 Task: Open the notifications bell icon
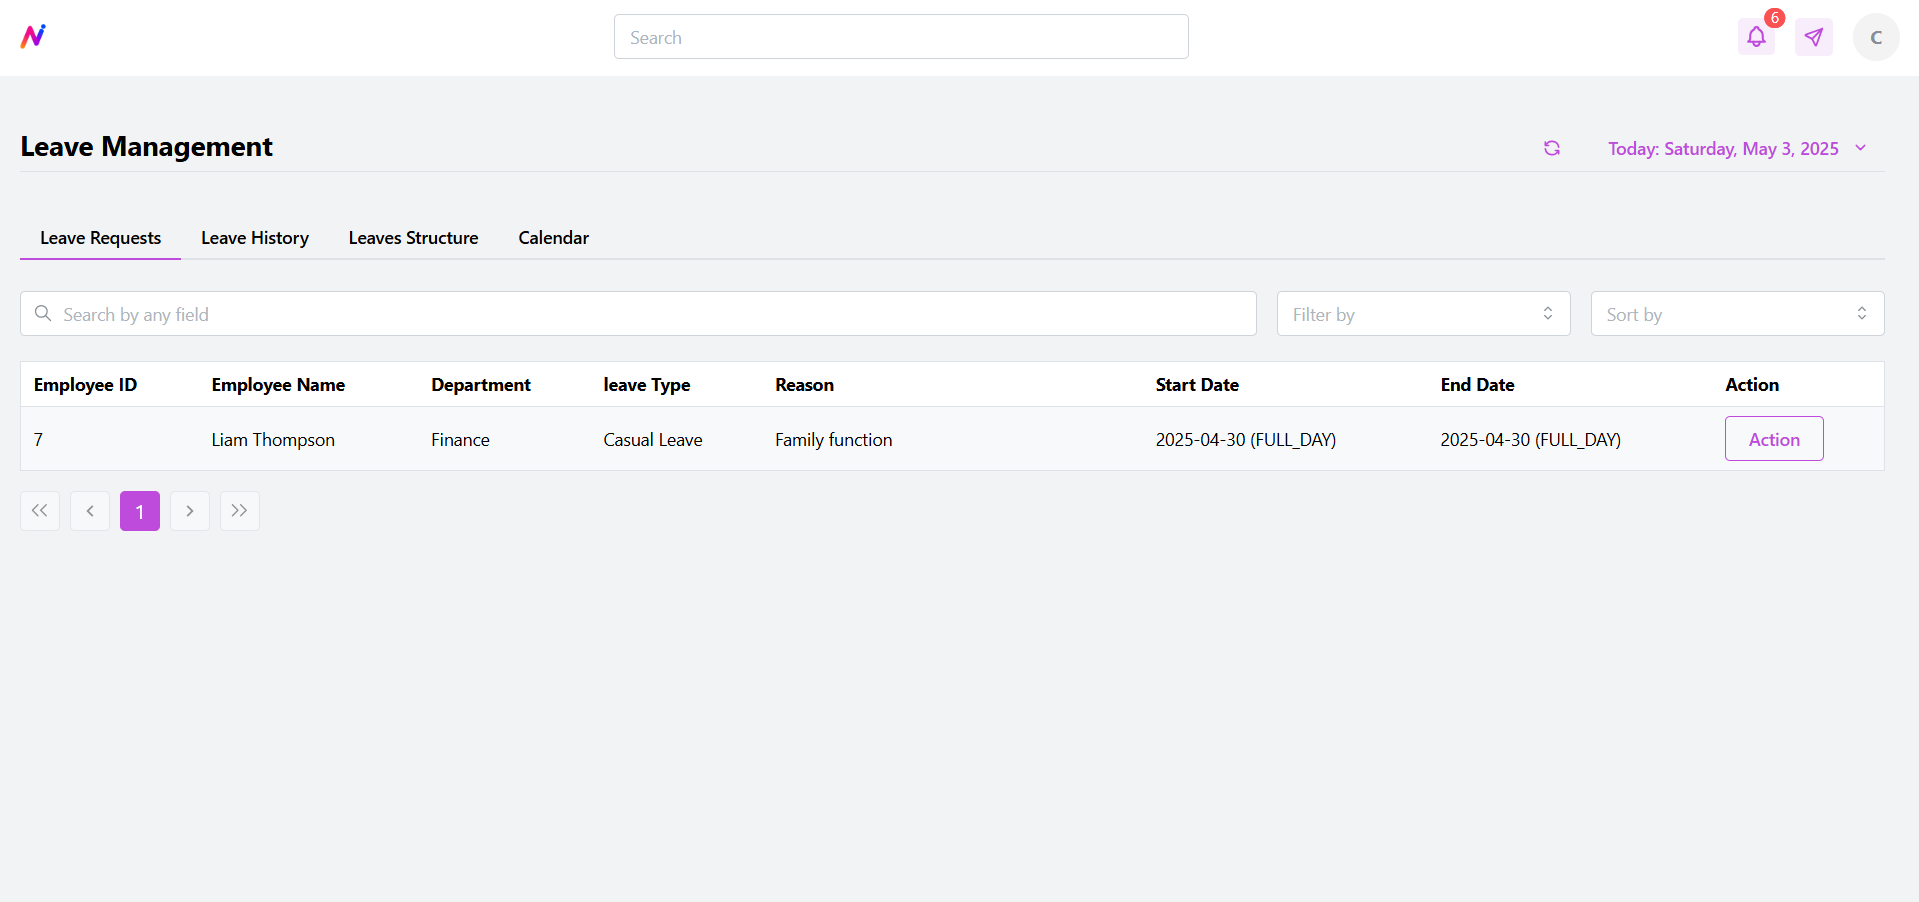(1756, 37)
